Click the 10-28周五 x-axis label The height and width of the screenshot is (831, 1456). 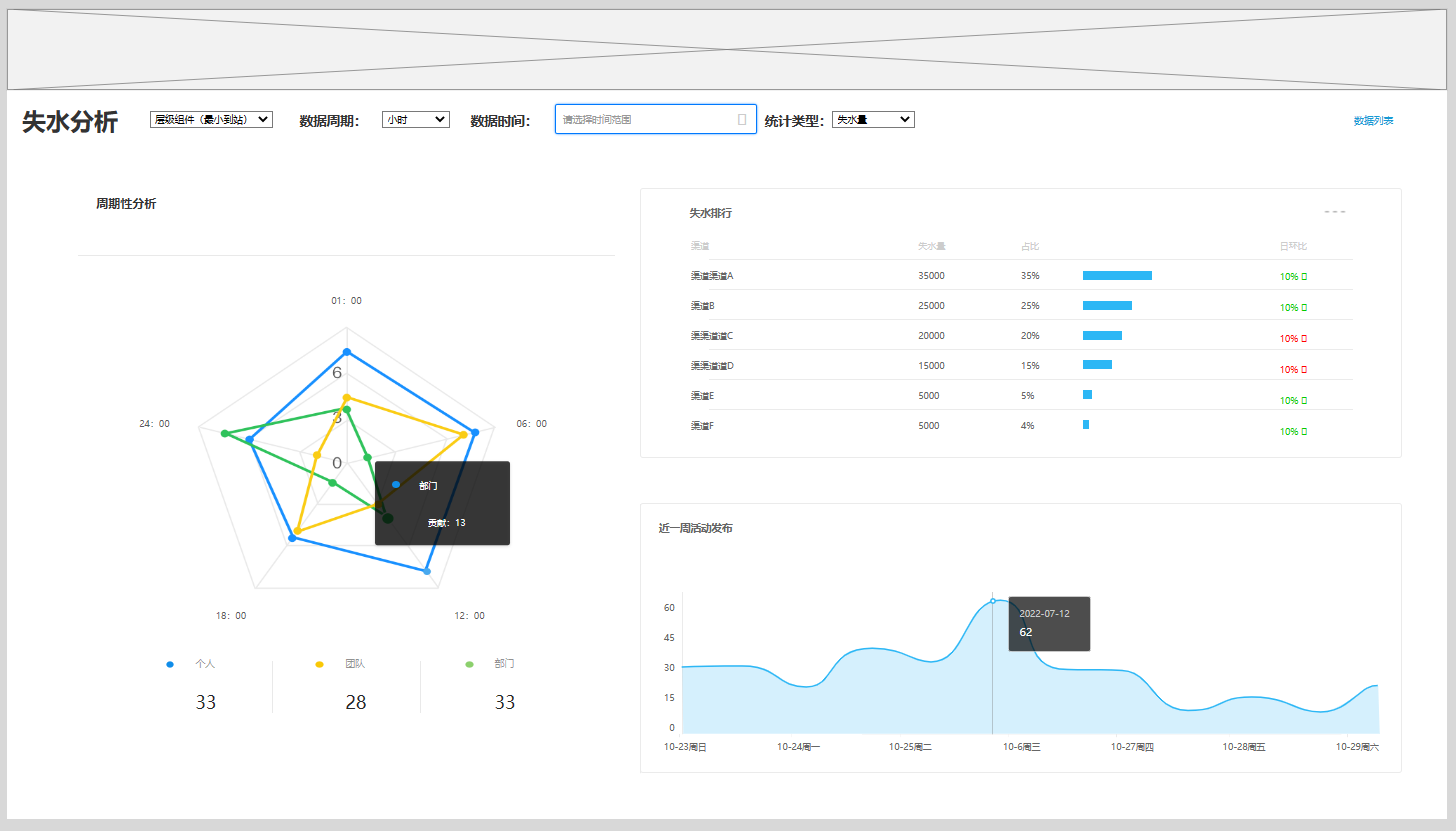click(x=1244, y=747)
